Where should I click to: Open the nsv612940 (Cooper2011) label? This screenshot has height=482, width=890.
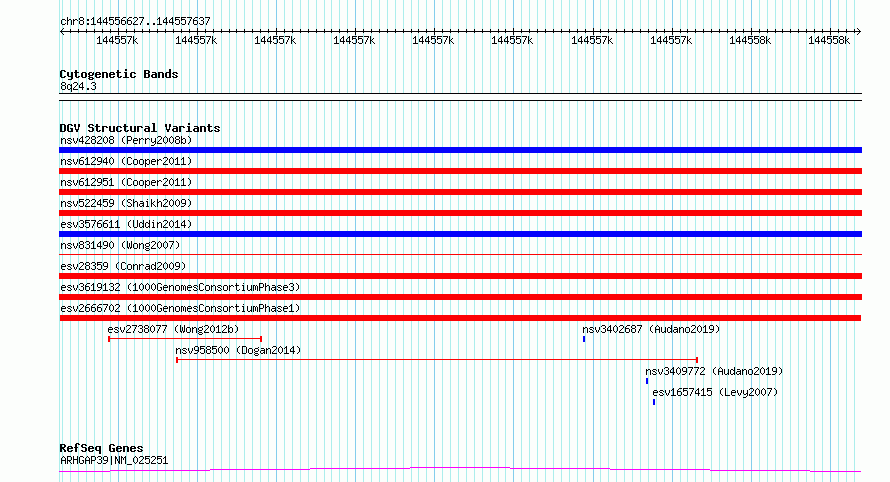pyautogui.click(x=126, y=161)
